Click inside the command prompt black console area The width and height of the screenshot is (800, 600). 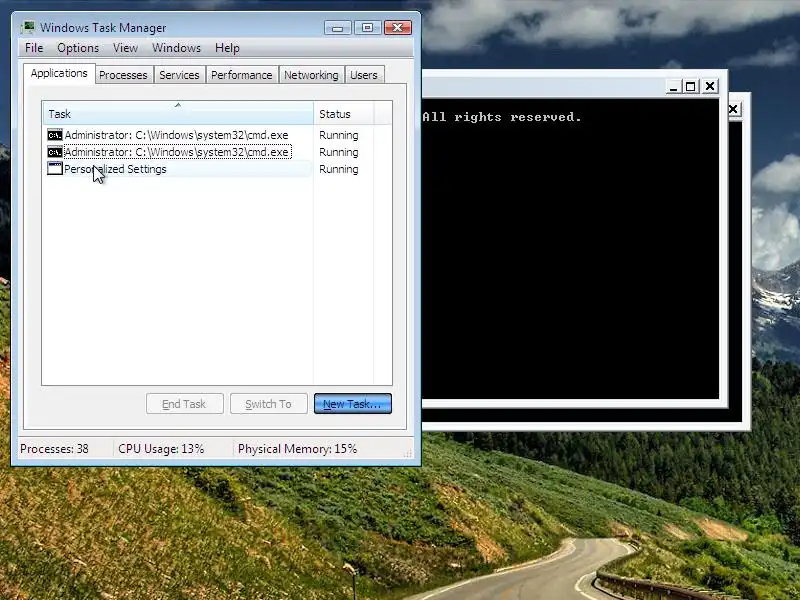click(x=570, y=248)
